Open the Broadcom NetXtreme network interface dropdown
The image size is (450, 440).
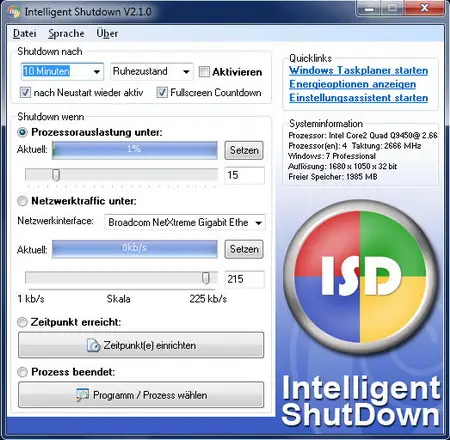pos(185,222)
